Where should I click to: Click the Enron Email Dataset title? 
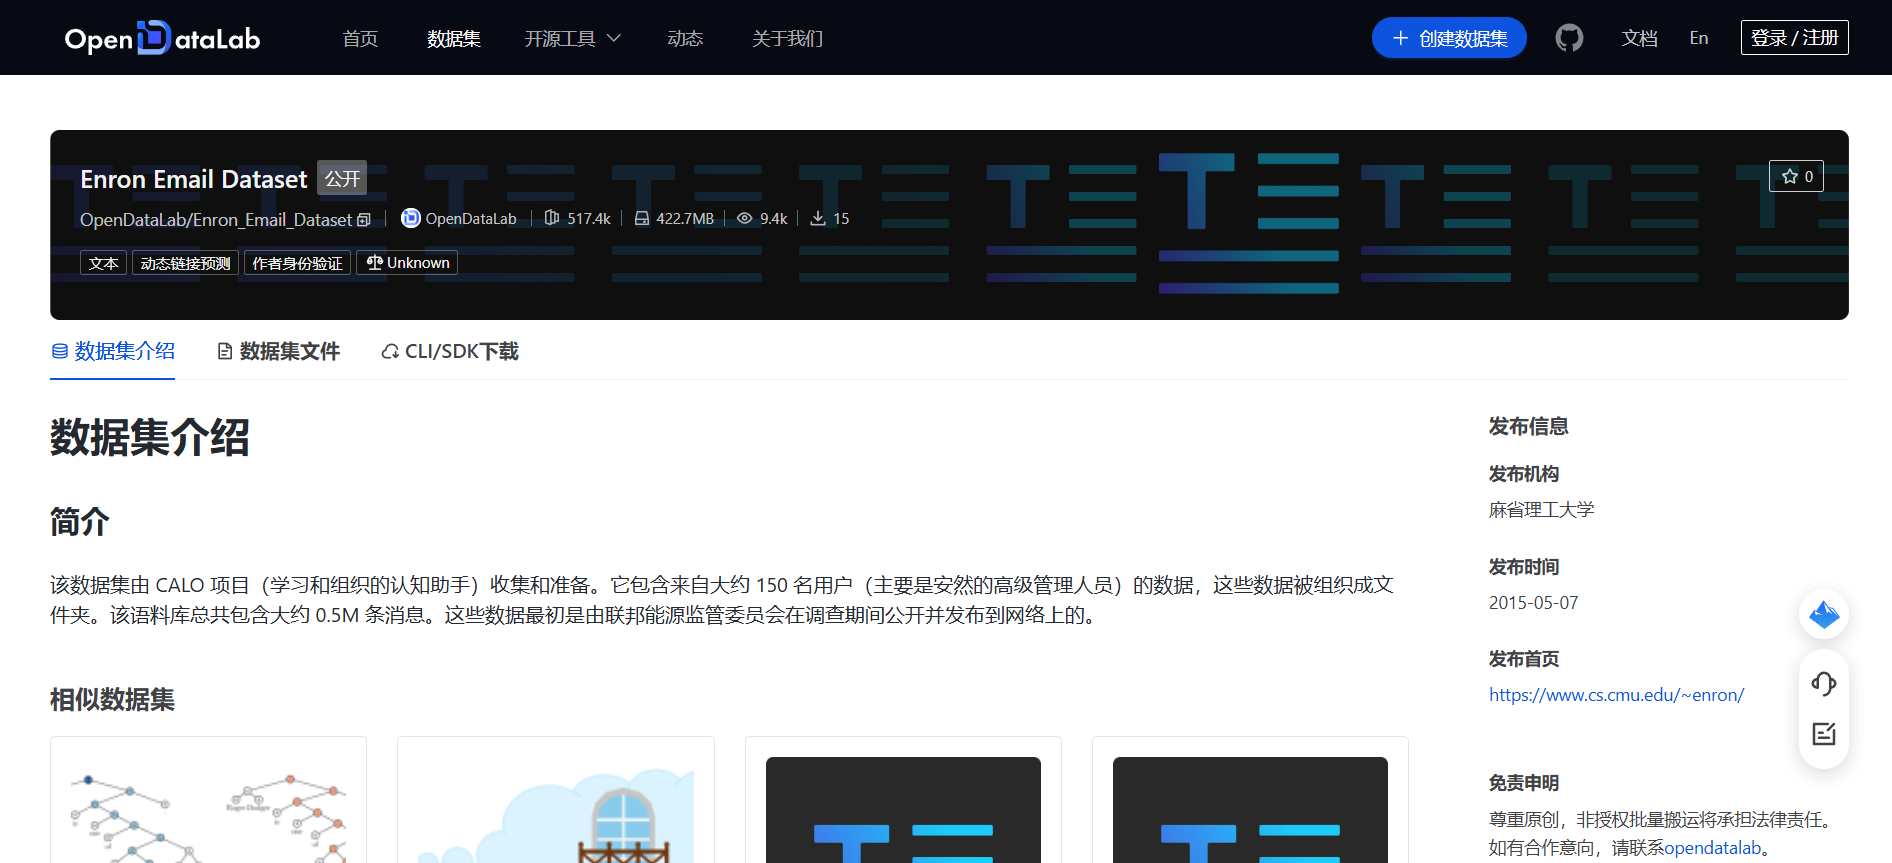click(194, 179)
